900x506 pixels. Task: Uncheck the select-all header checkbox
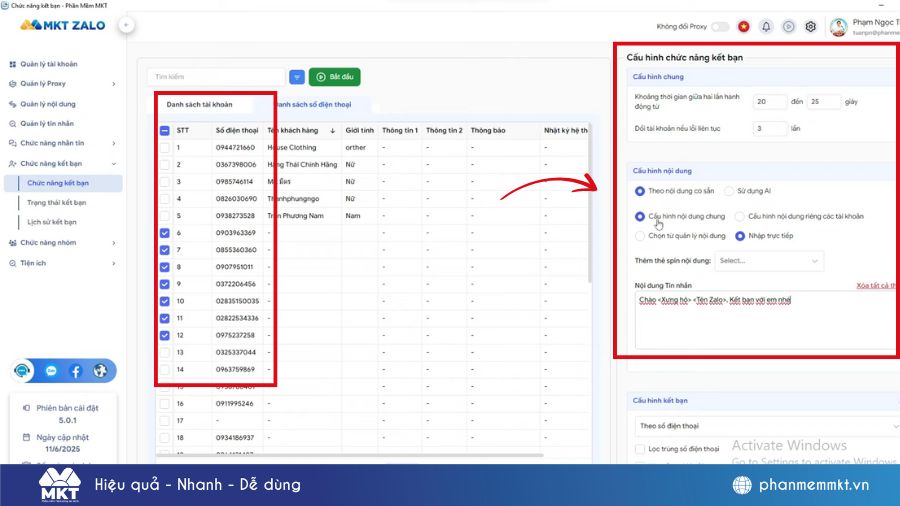[164, 130]
